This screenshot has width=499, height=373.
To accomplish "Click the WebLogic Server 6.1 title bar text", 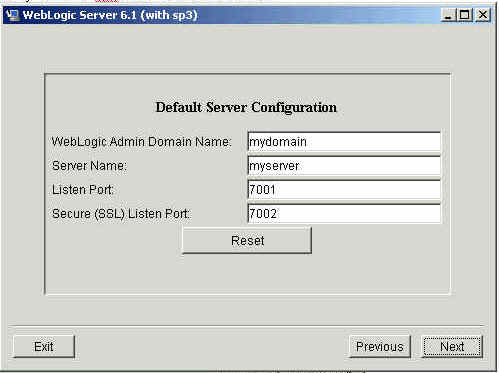I will pyautogui.click(x=110, y=15).
